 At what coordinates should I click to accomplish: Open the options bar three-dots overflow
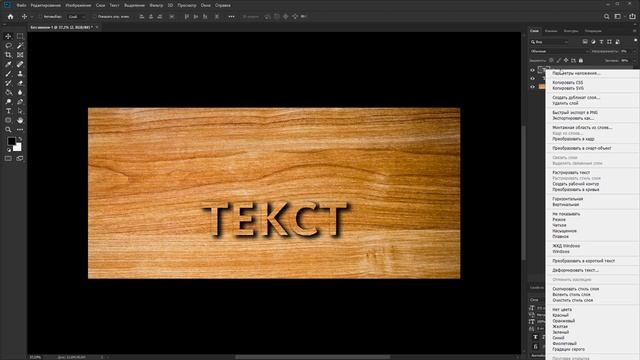[x=231, y=17]
